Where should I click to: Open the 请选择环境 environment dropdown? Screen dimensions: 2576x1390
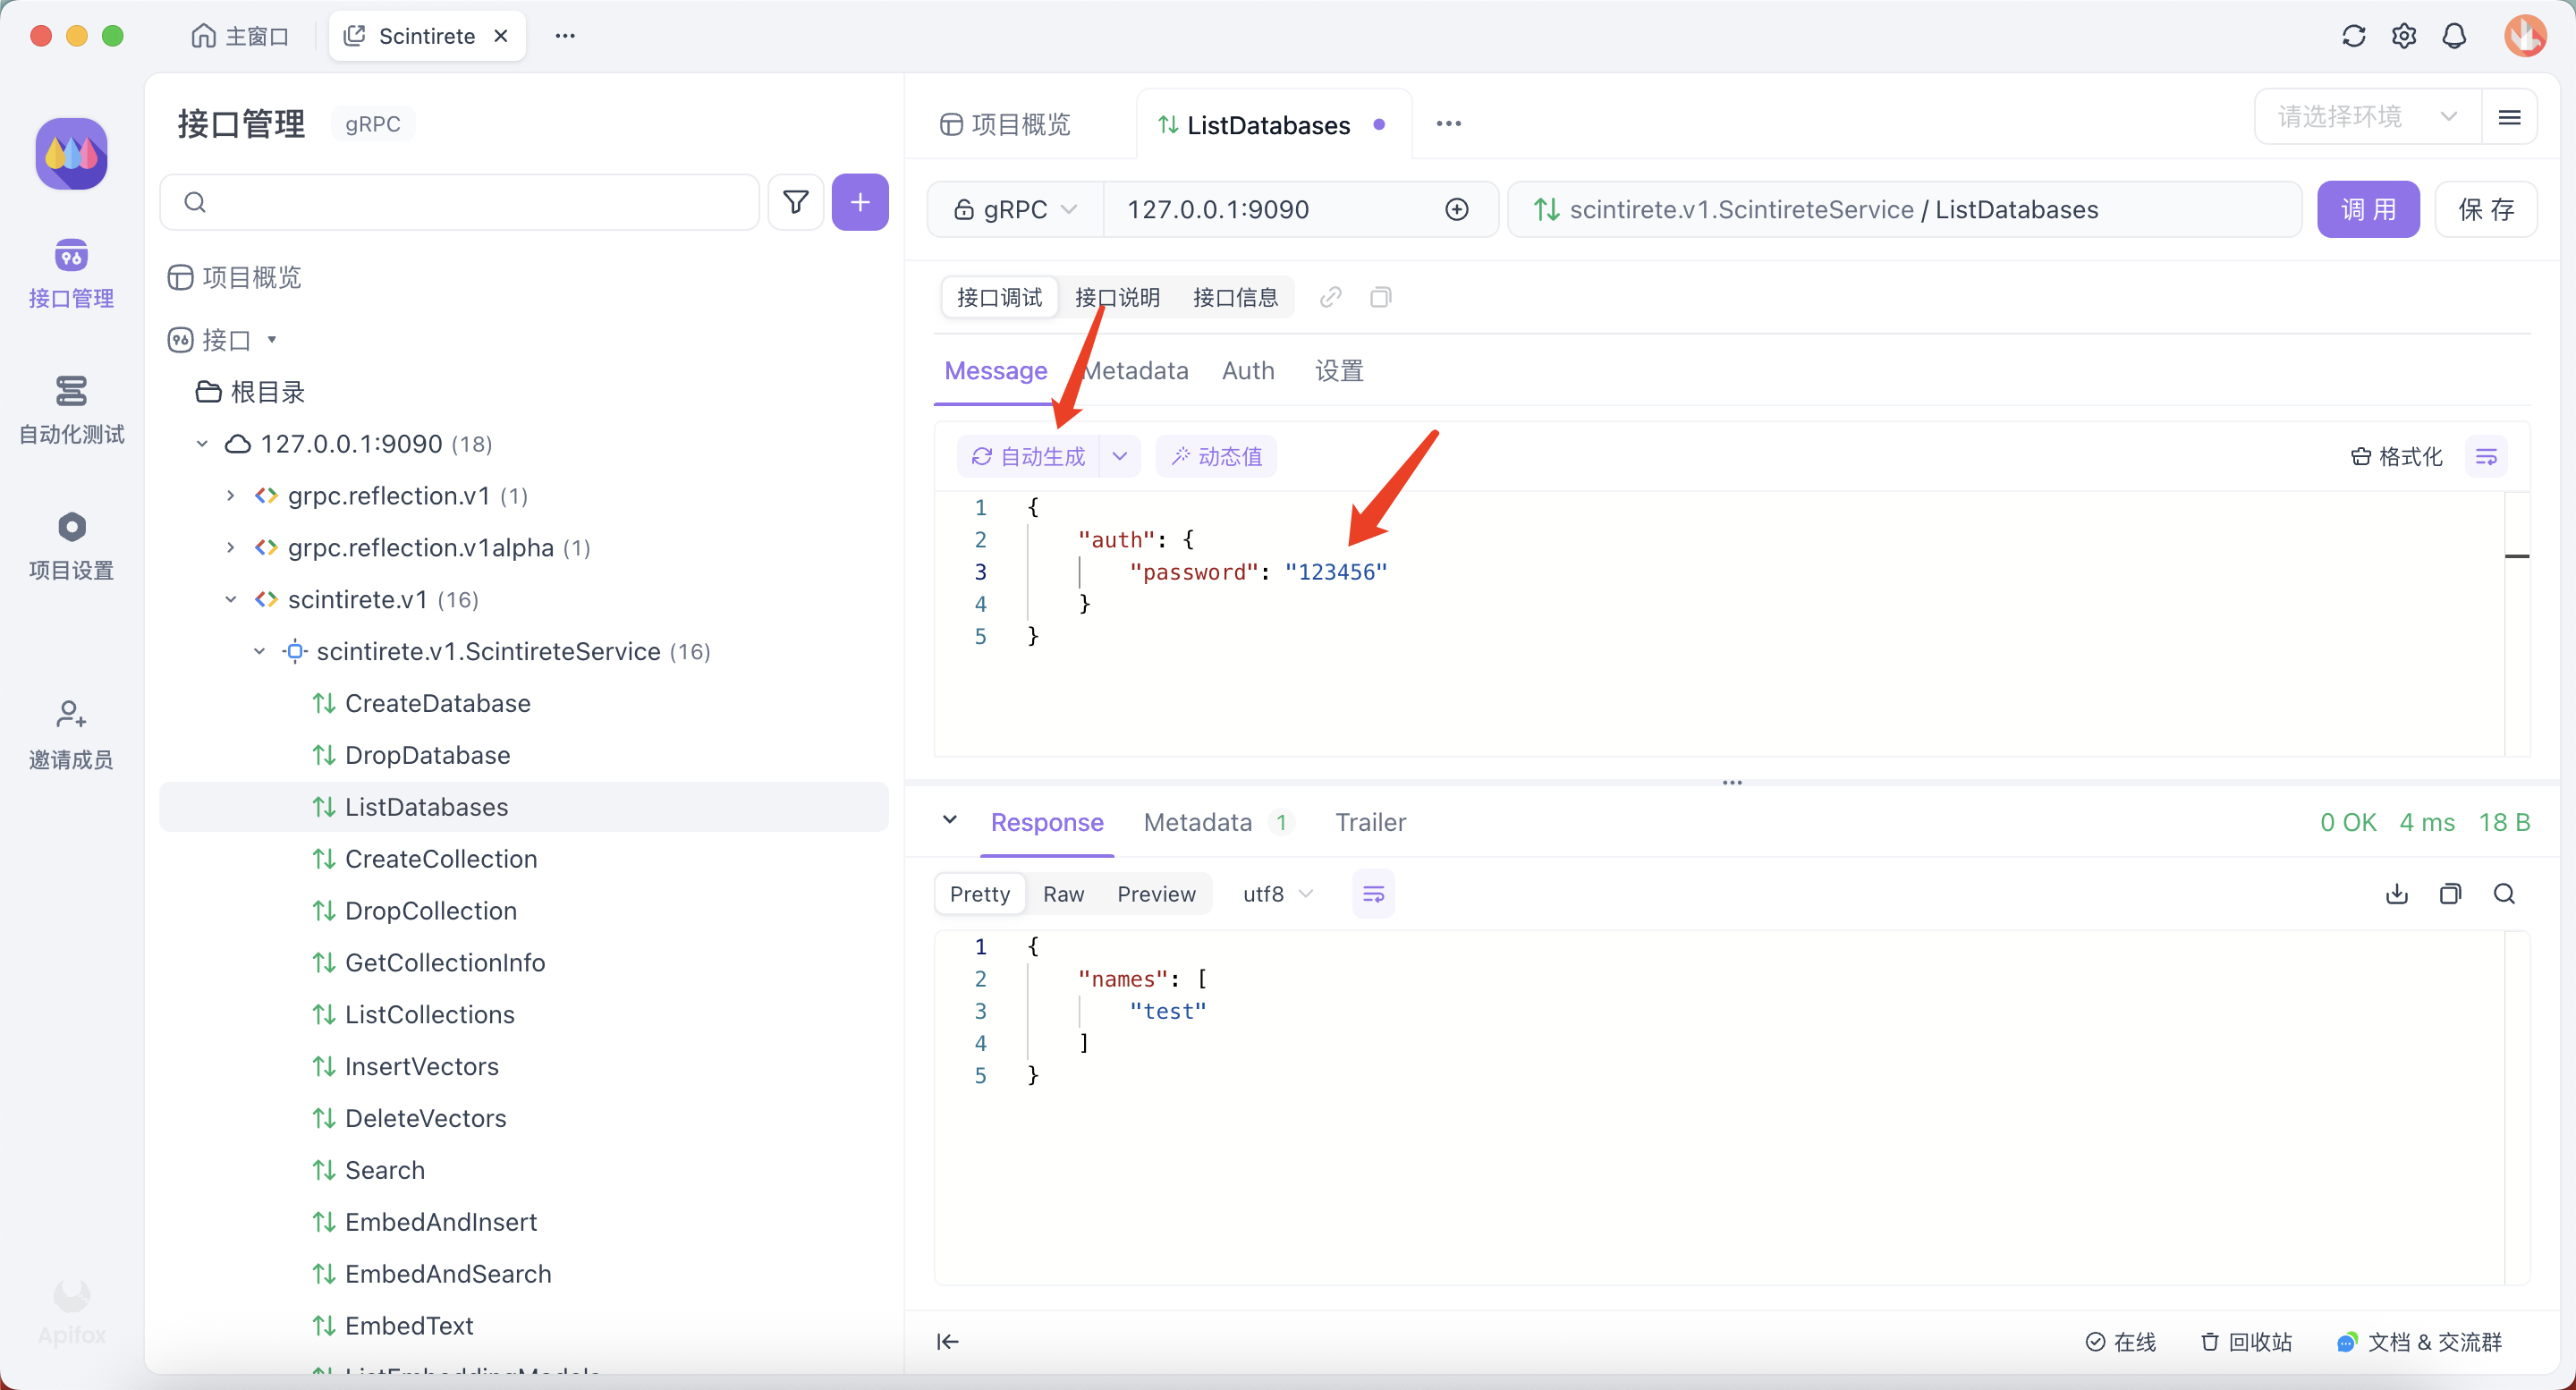tap(2368, 117)
